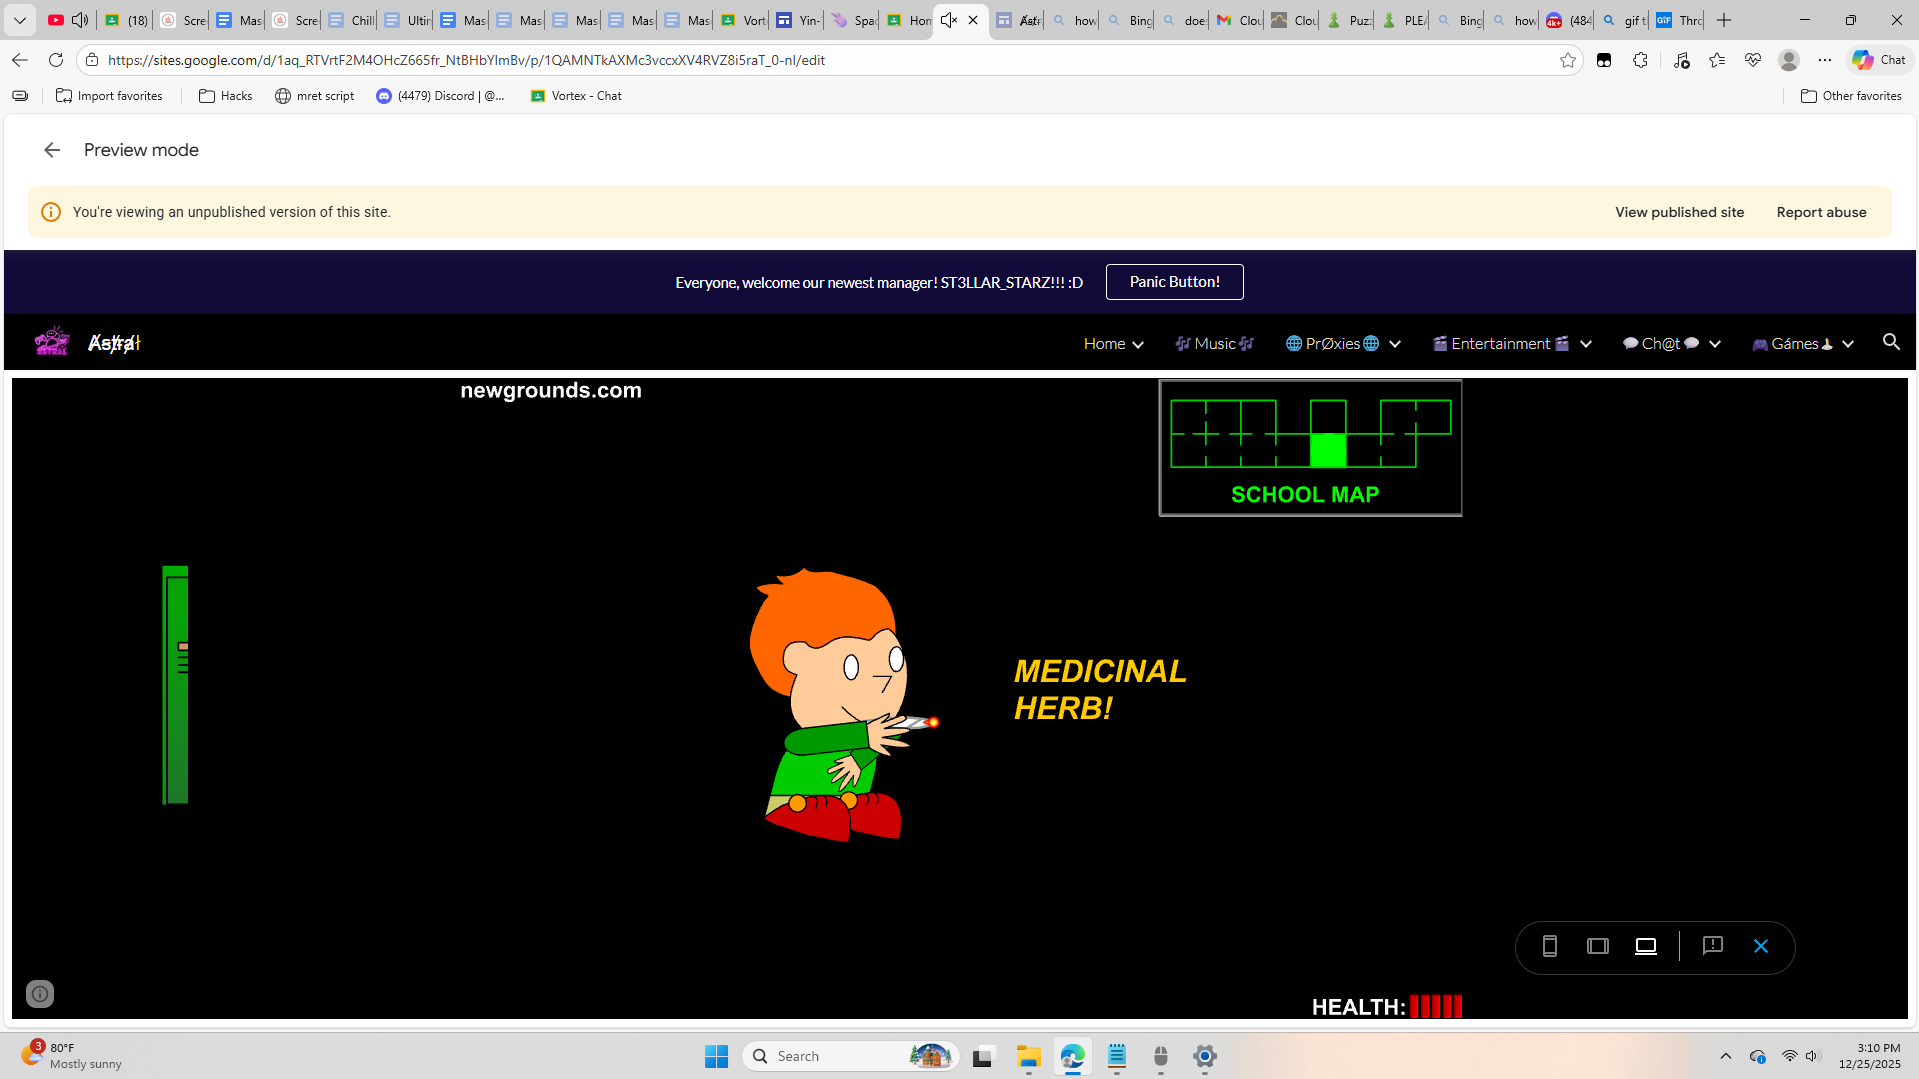Click View published site link

pyautogui.click(x=1680, y=212)
